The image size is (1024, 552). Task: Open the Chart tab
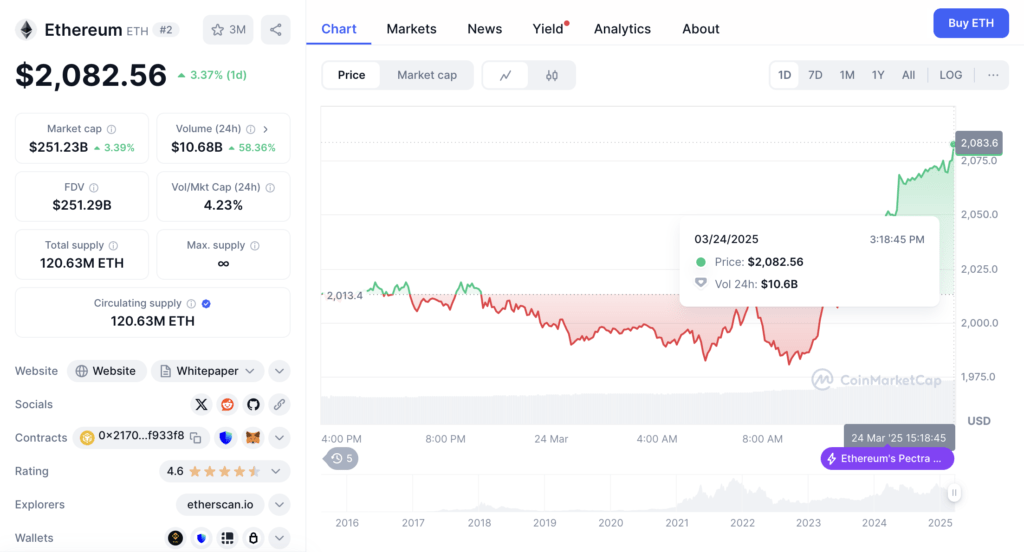[x=338, y=29]
